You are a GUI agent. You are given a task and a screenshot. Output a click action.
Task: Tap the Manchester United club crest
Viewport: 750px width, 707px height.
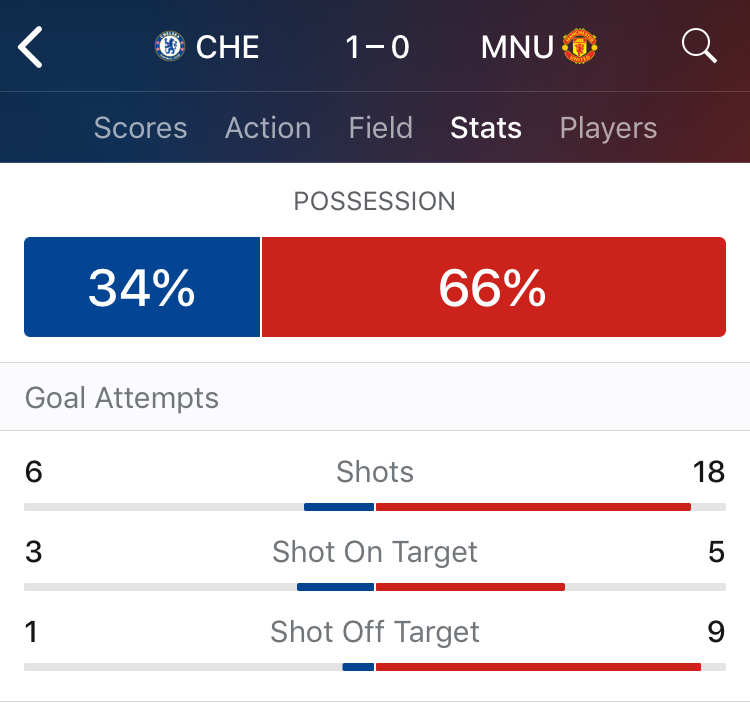pos(580,47)
